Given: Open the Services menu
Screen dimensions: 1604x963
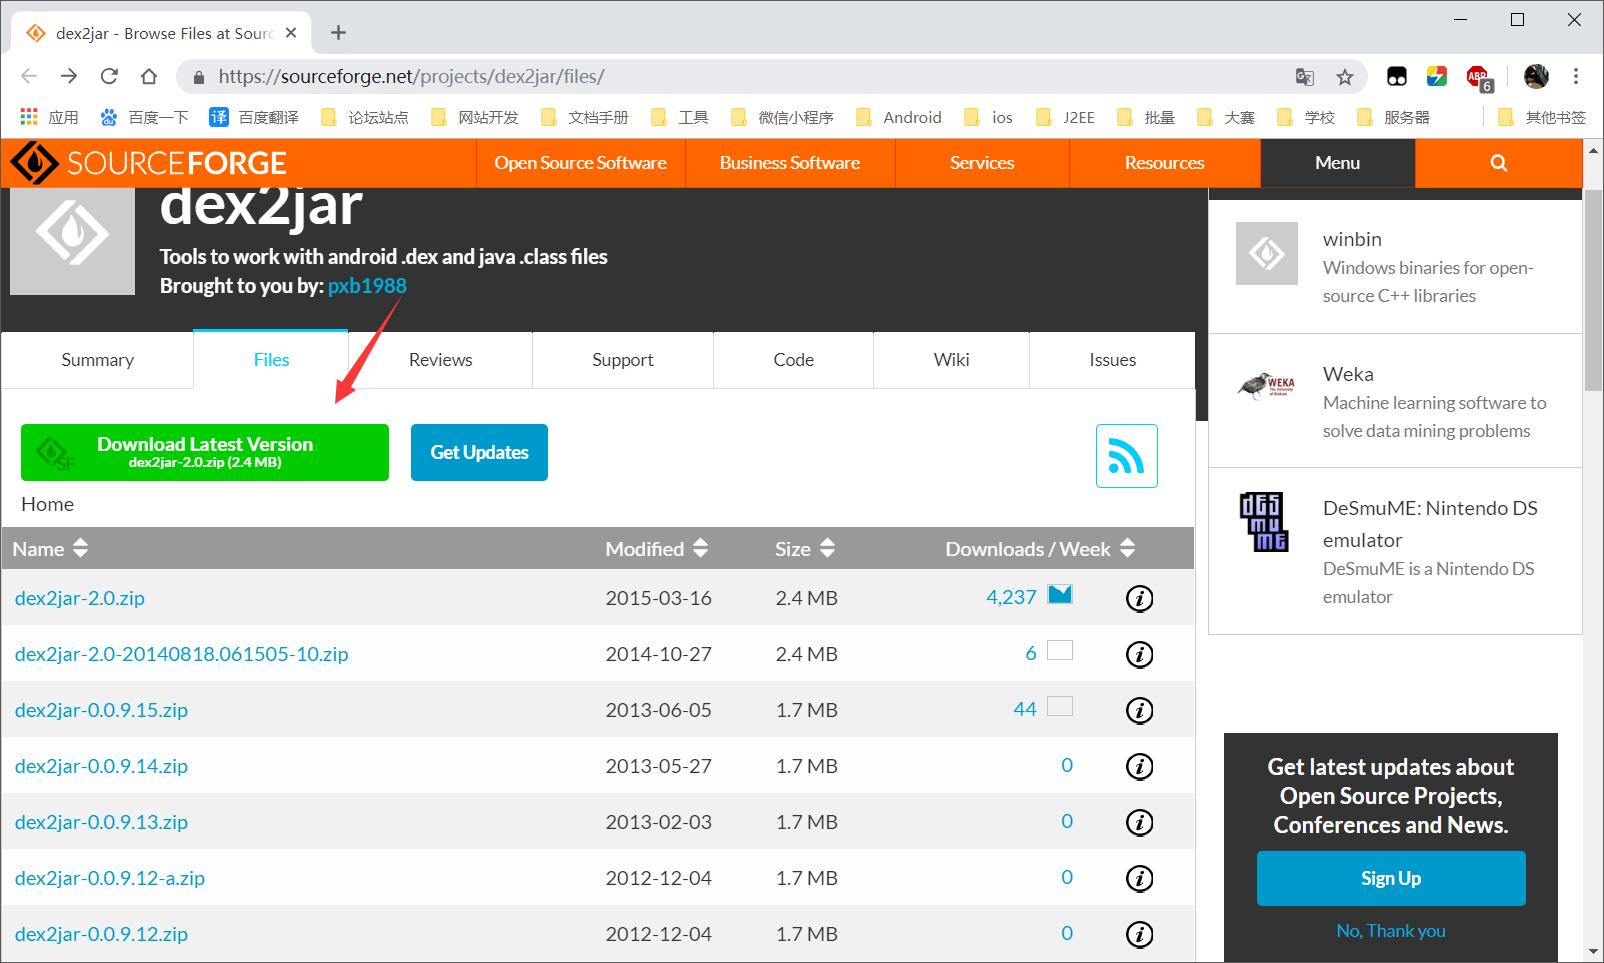Looking at the screenshot, I should point(982,163).
